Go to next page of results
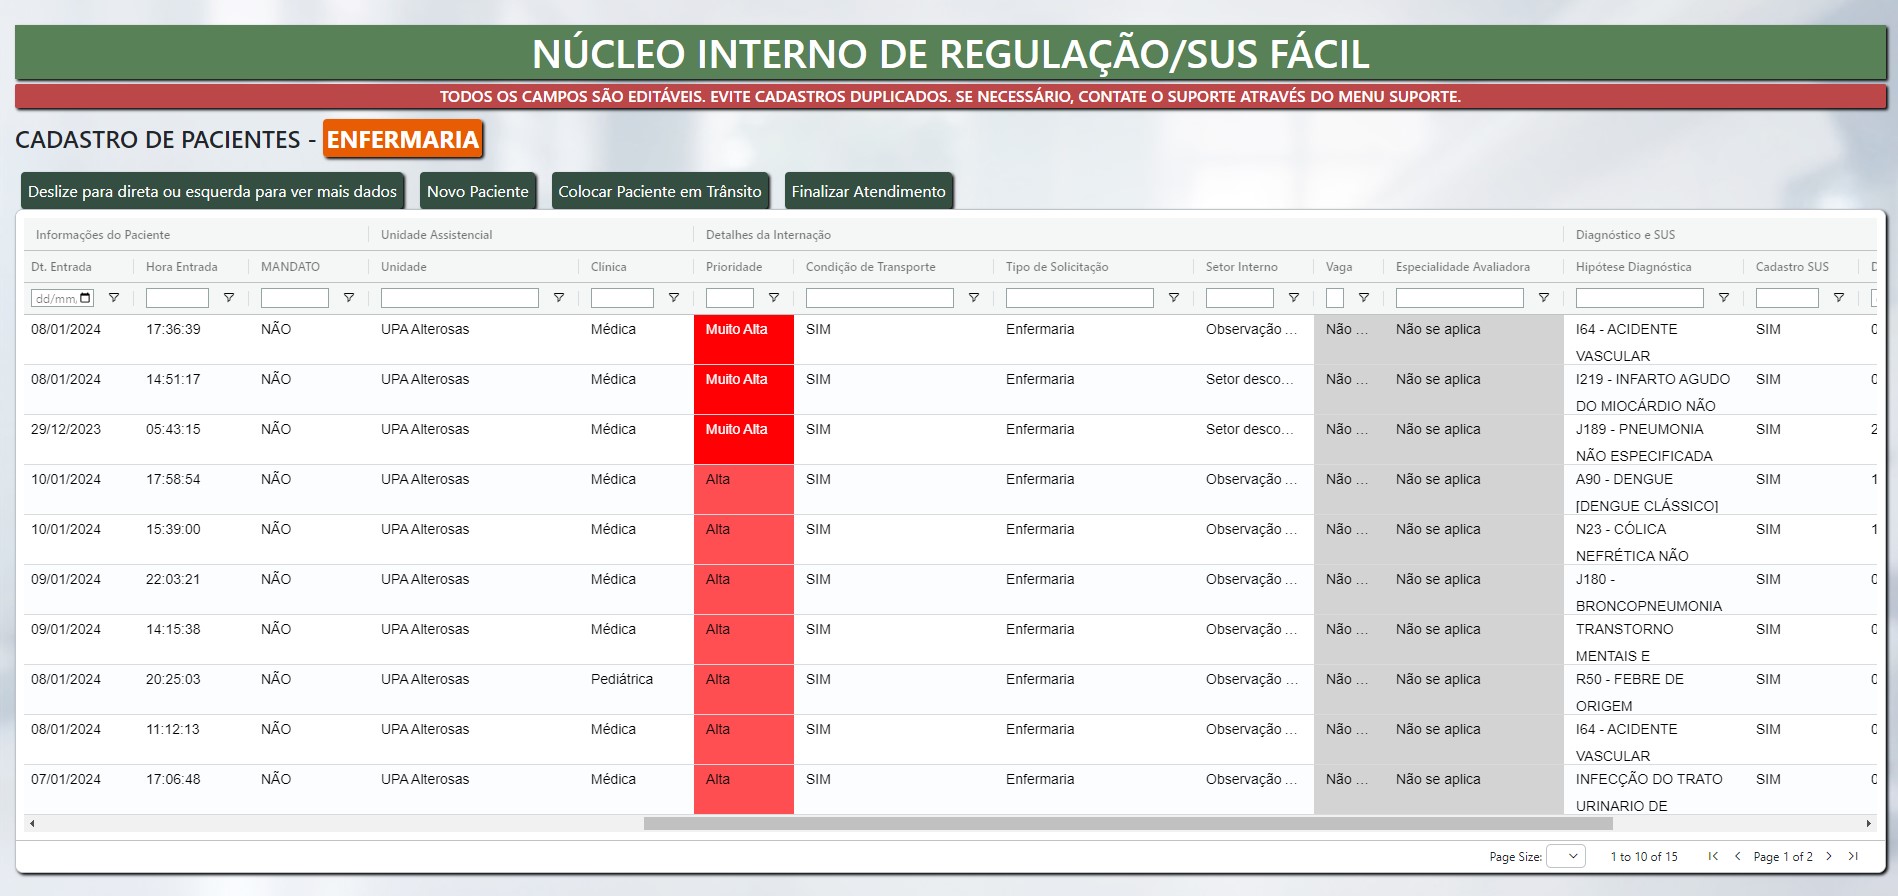The width and height of the screenshot is (1898, 896). [x=1829, y=856]
